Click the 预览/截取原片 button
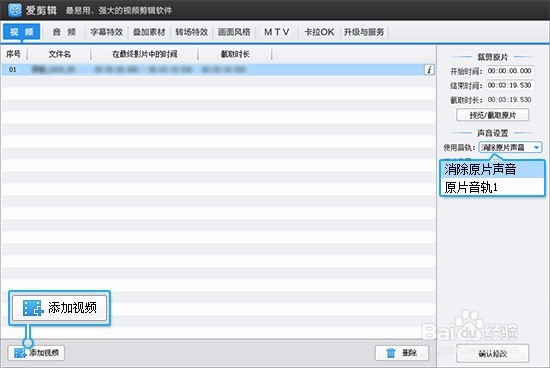 click(x=492, y=115)
